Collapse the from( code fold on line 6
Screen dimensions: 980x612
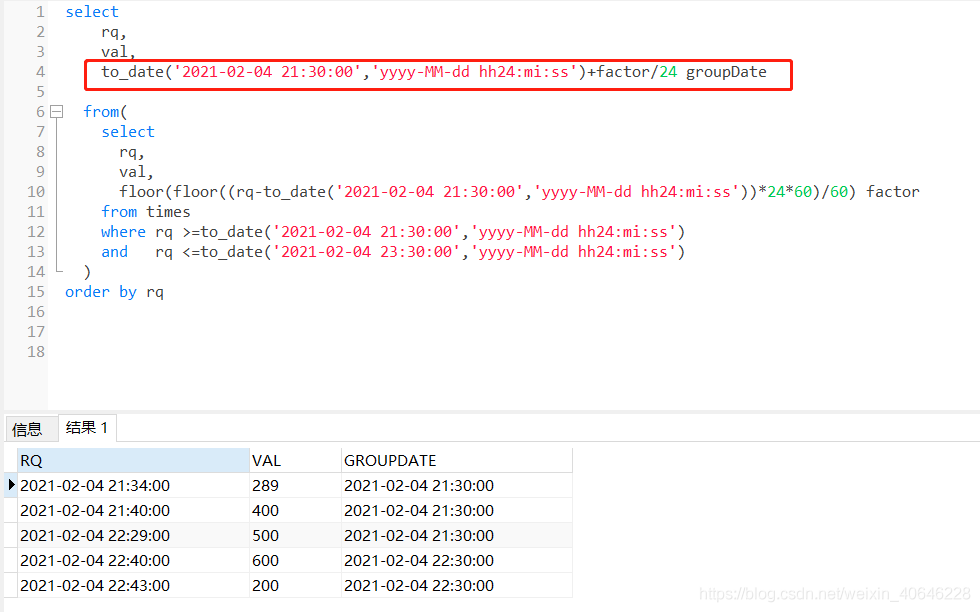pos(56,112)
